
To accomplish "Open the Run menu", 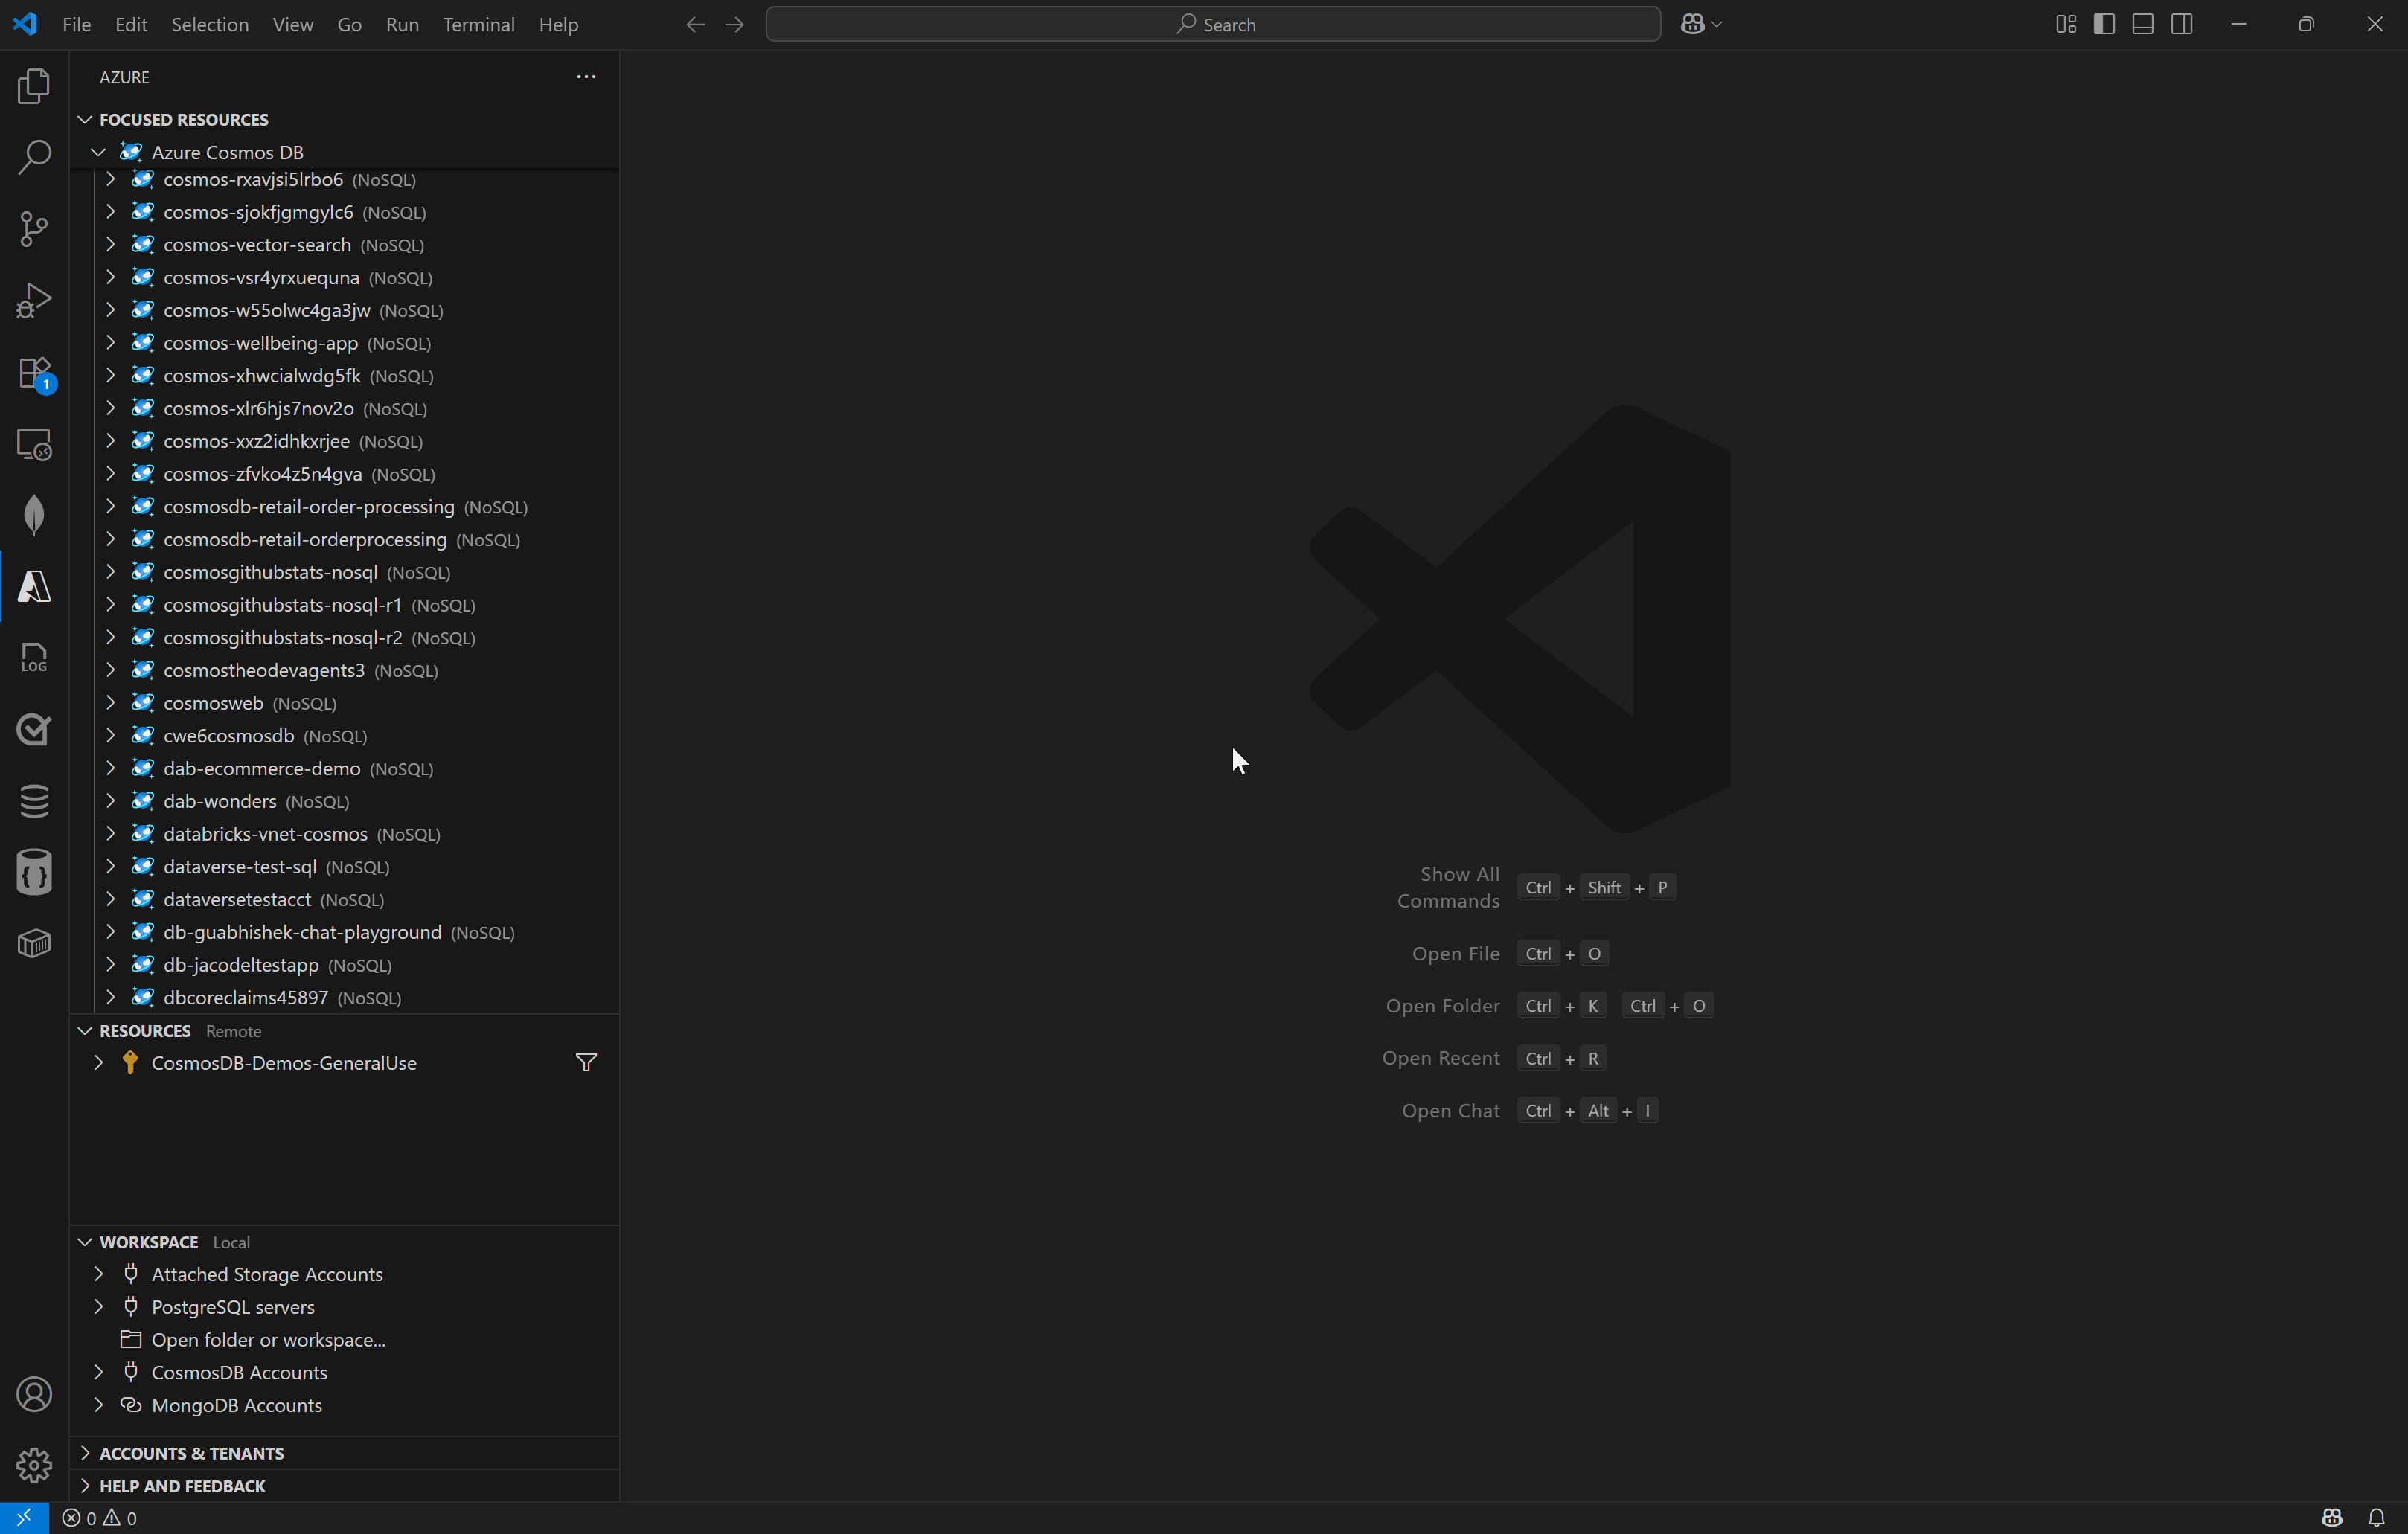I will click(402, 24).
